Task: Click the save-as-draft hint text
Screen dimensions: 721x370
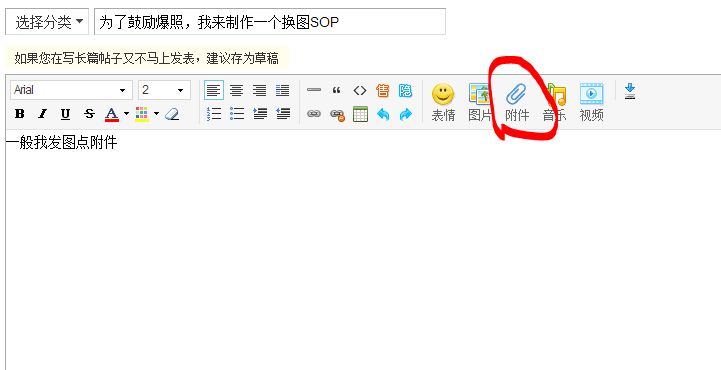Action: [x=146, y=59]
